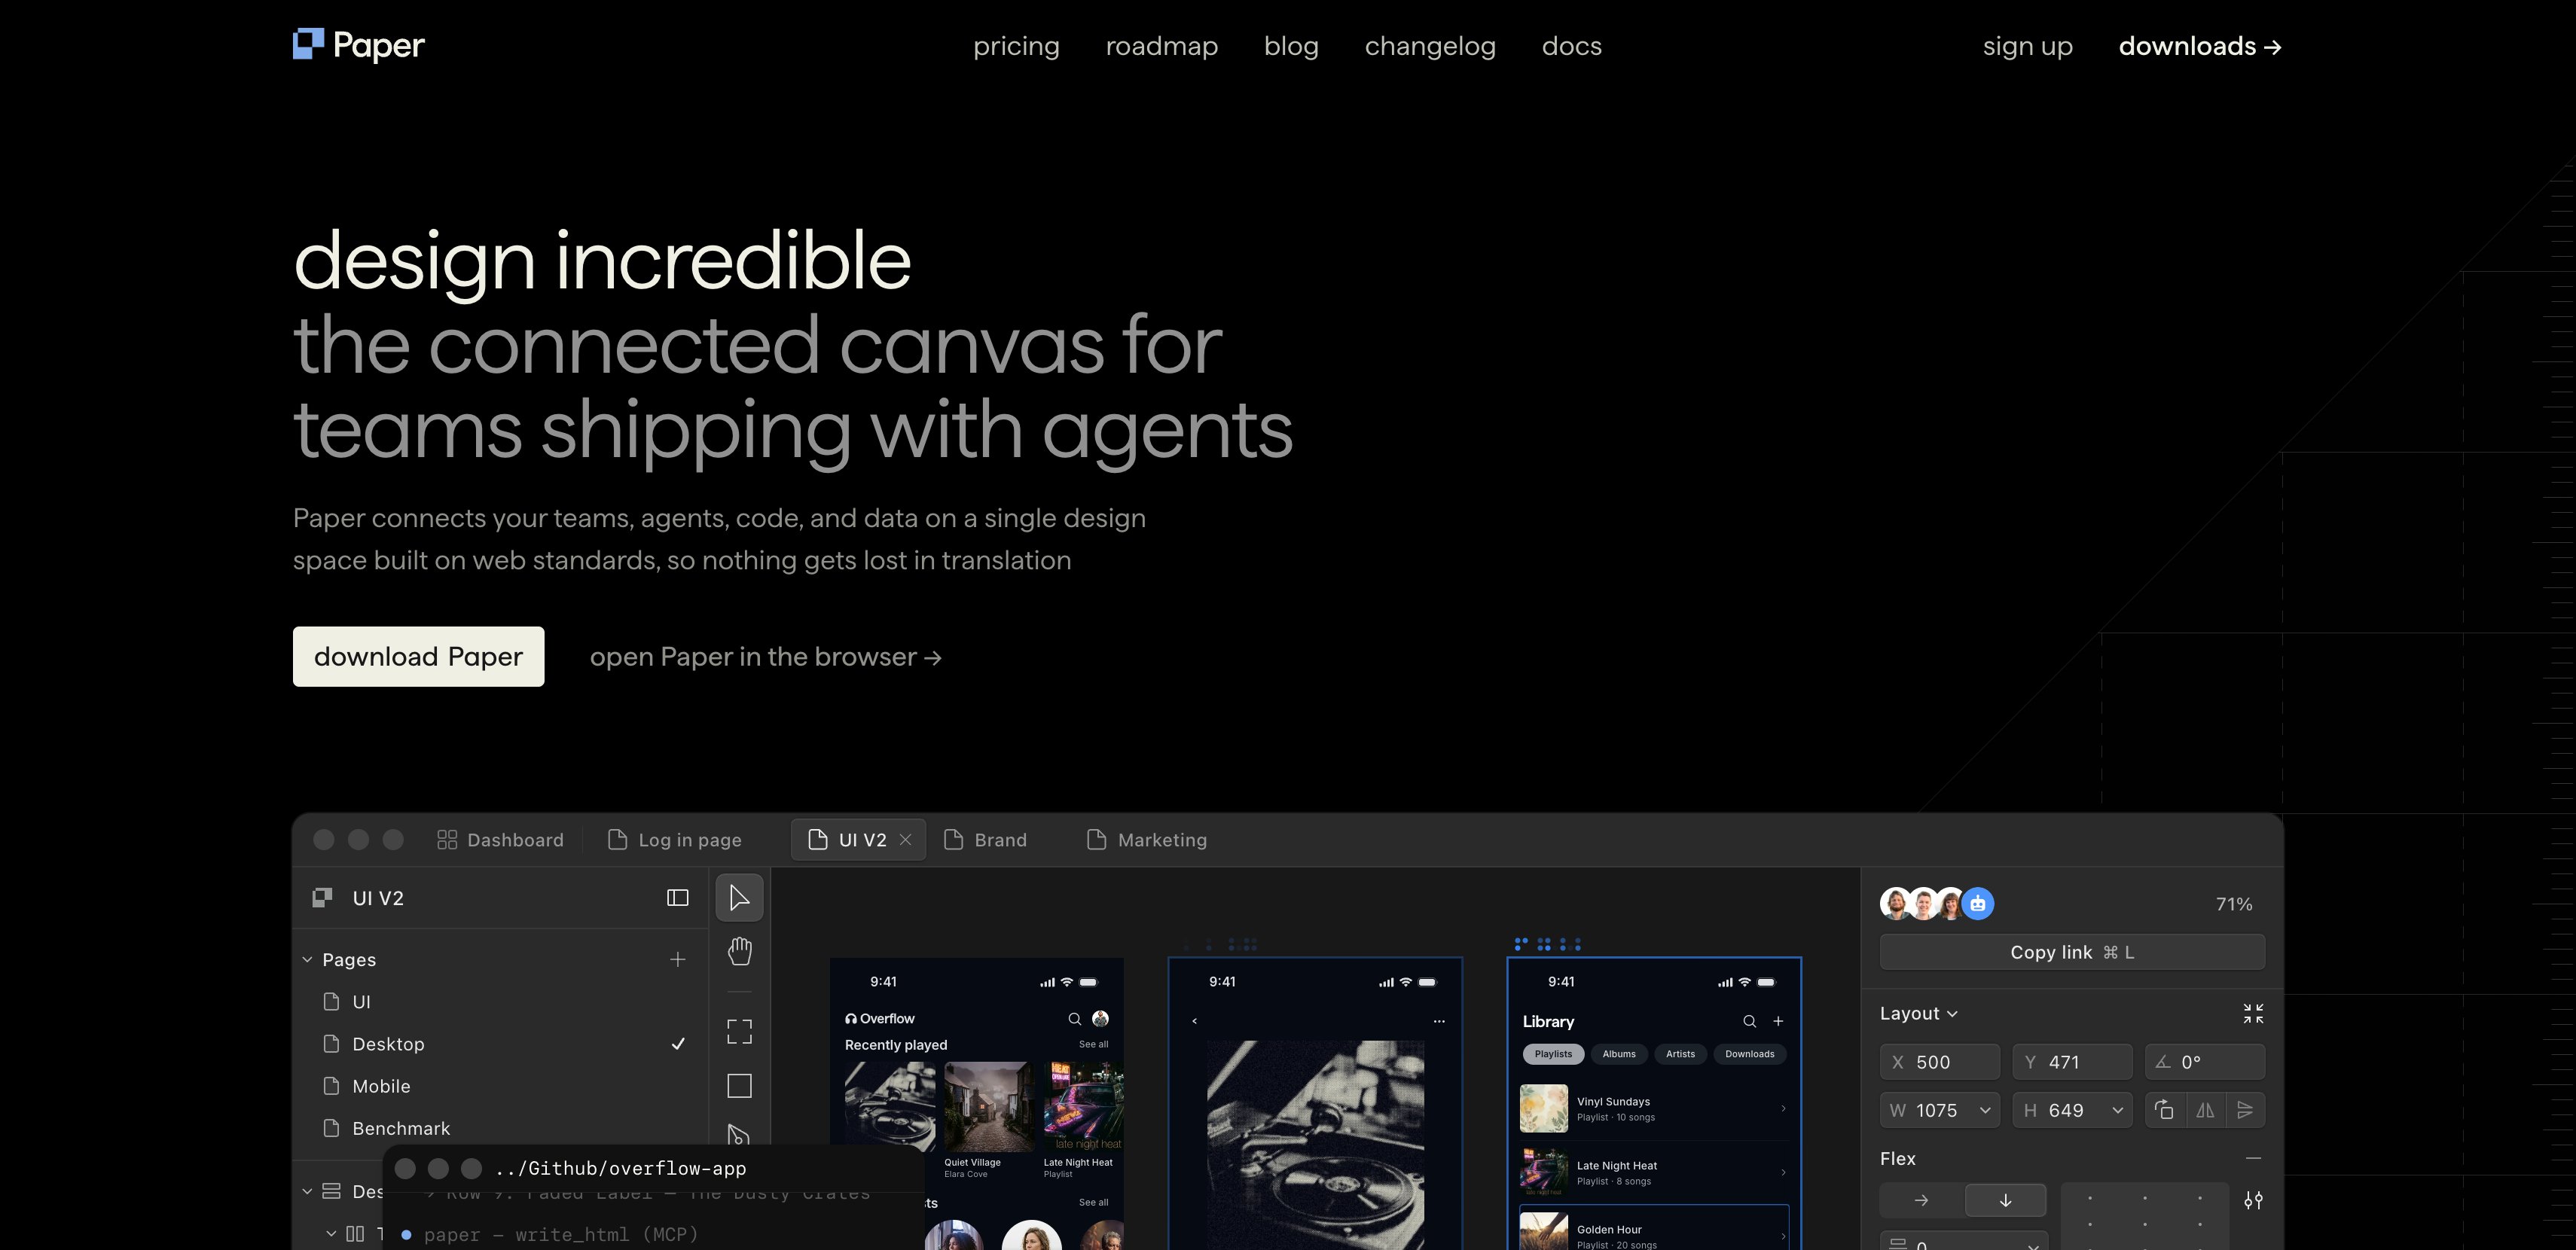Image resolution: width=2576 pixels, height=1250 pixels.
Task: Select the Rectangle shape tool
Action: (739, 1085)
